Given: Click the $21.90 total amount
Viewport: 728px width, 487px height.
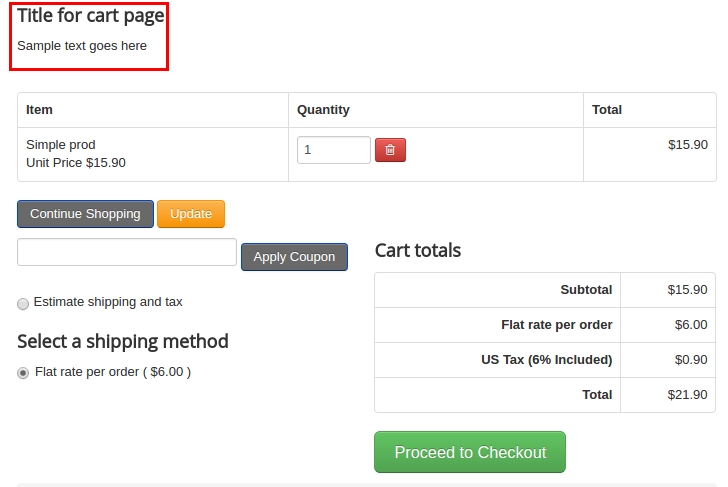Looking at the screenshot, I should click(x=687, y=395).
